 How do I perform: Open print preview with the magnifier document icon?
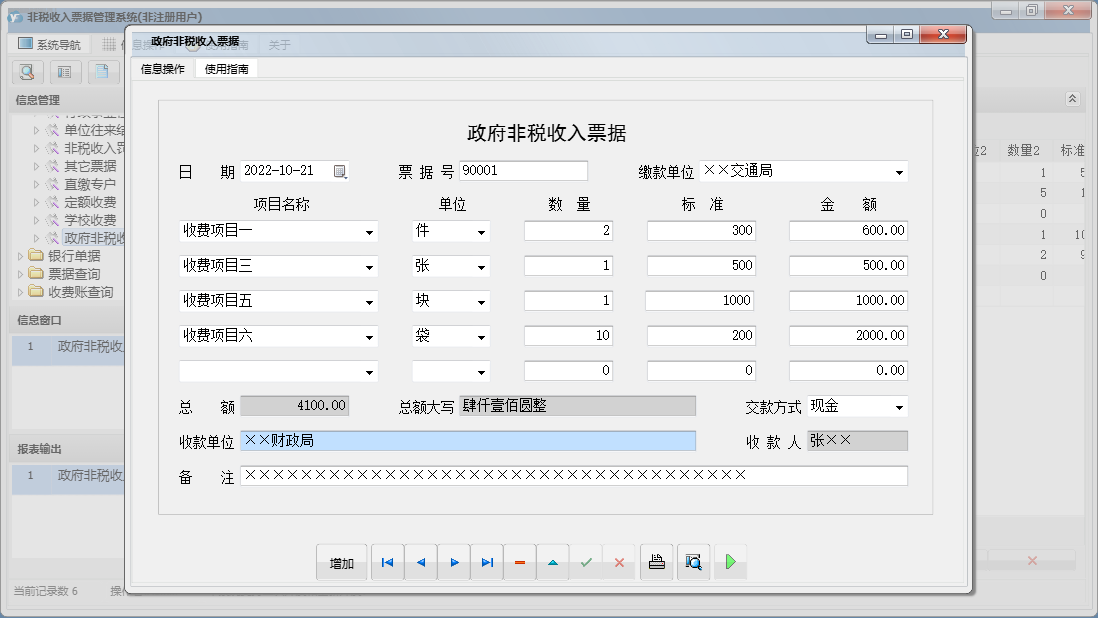[693, 562]
